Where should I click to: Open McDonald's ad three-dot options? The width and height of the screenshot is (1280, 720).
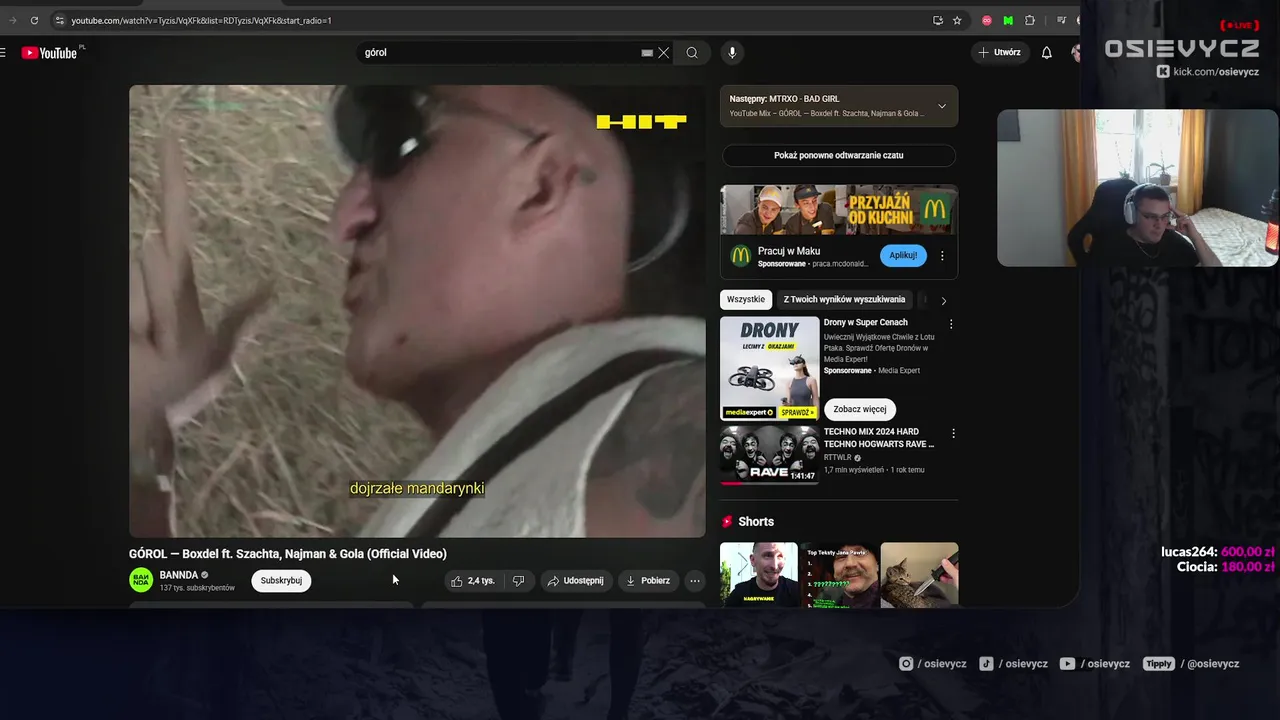[x=942, y=256]
